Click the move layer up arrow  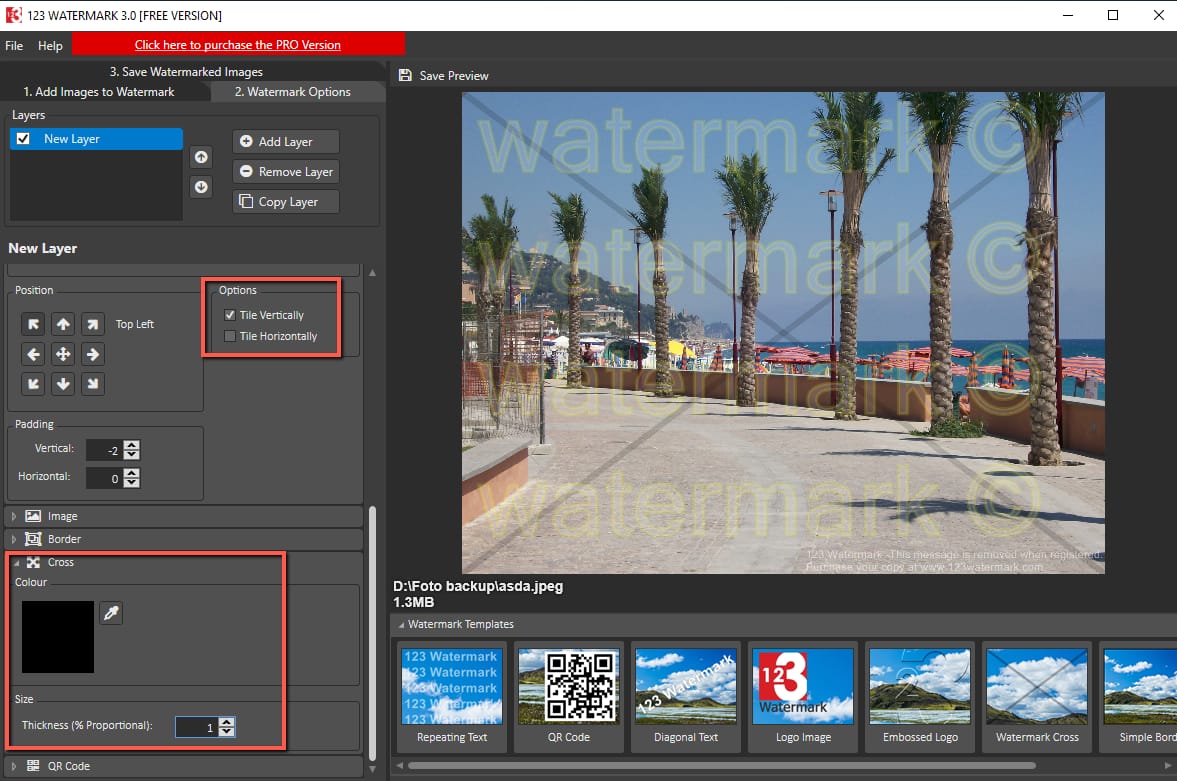click(x=201, y=157)
